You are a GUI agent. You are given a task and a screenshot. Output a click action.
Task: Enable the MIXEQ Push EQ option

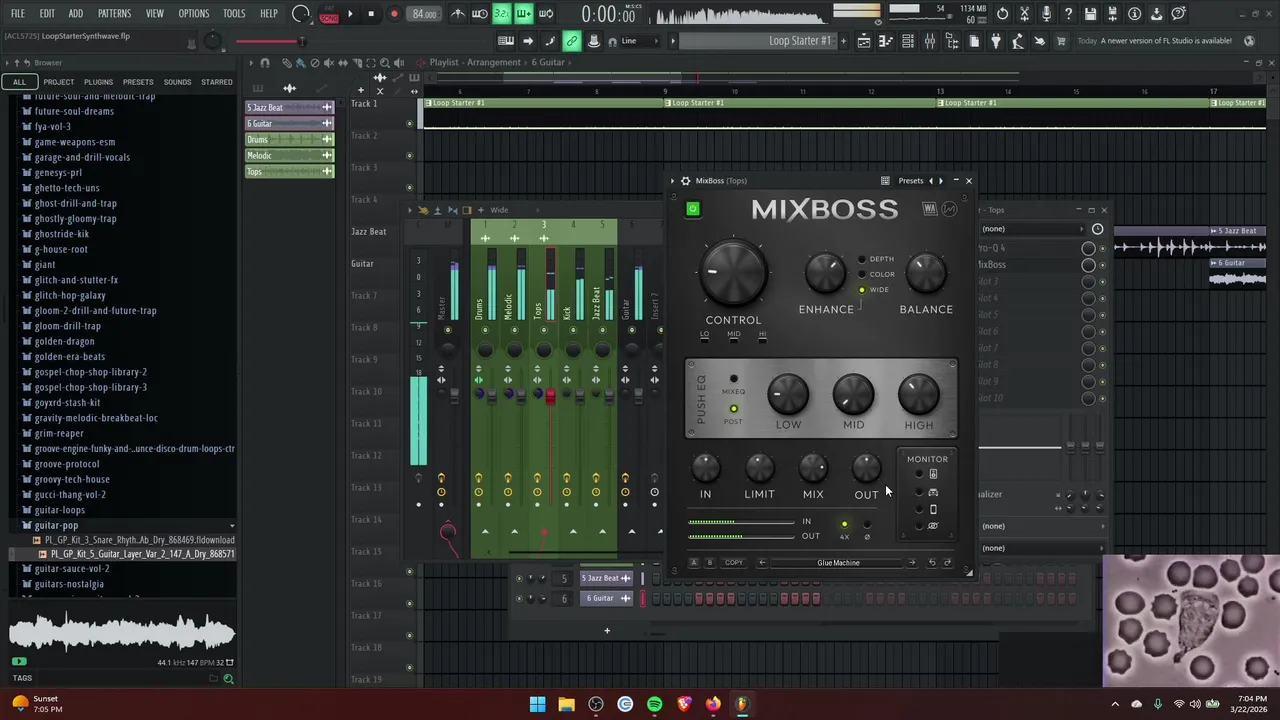[733, 380]
